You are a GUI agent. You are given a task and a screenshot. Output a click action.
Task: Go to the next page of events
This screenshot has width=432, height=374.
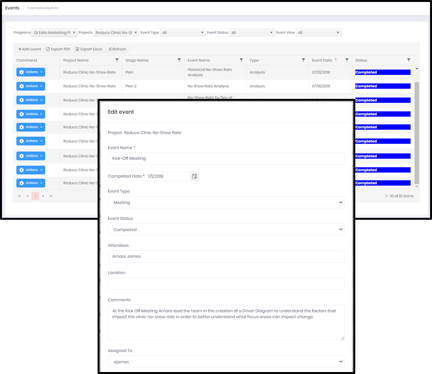(43, 196)
